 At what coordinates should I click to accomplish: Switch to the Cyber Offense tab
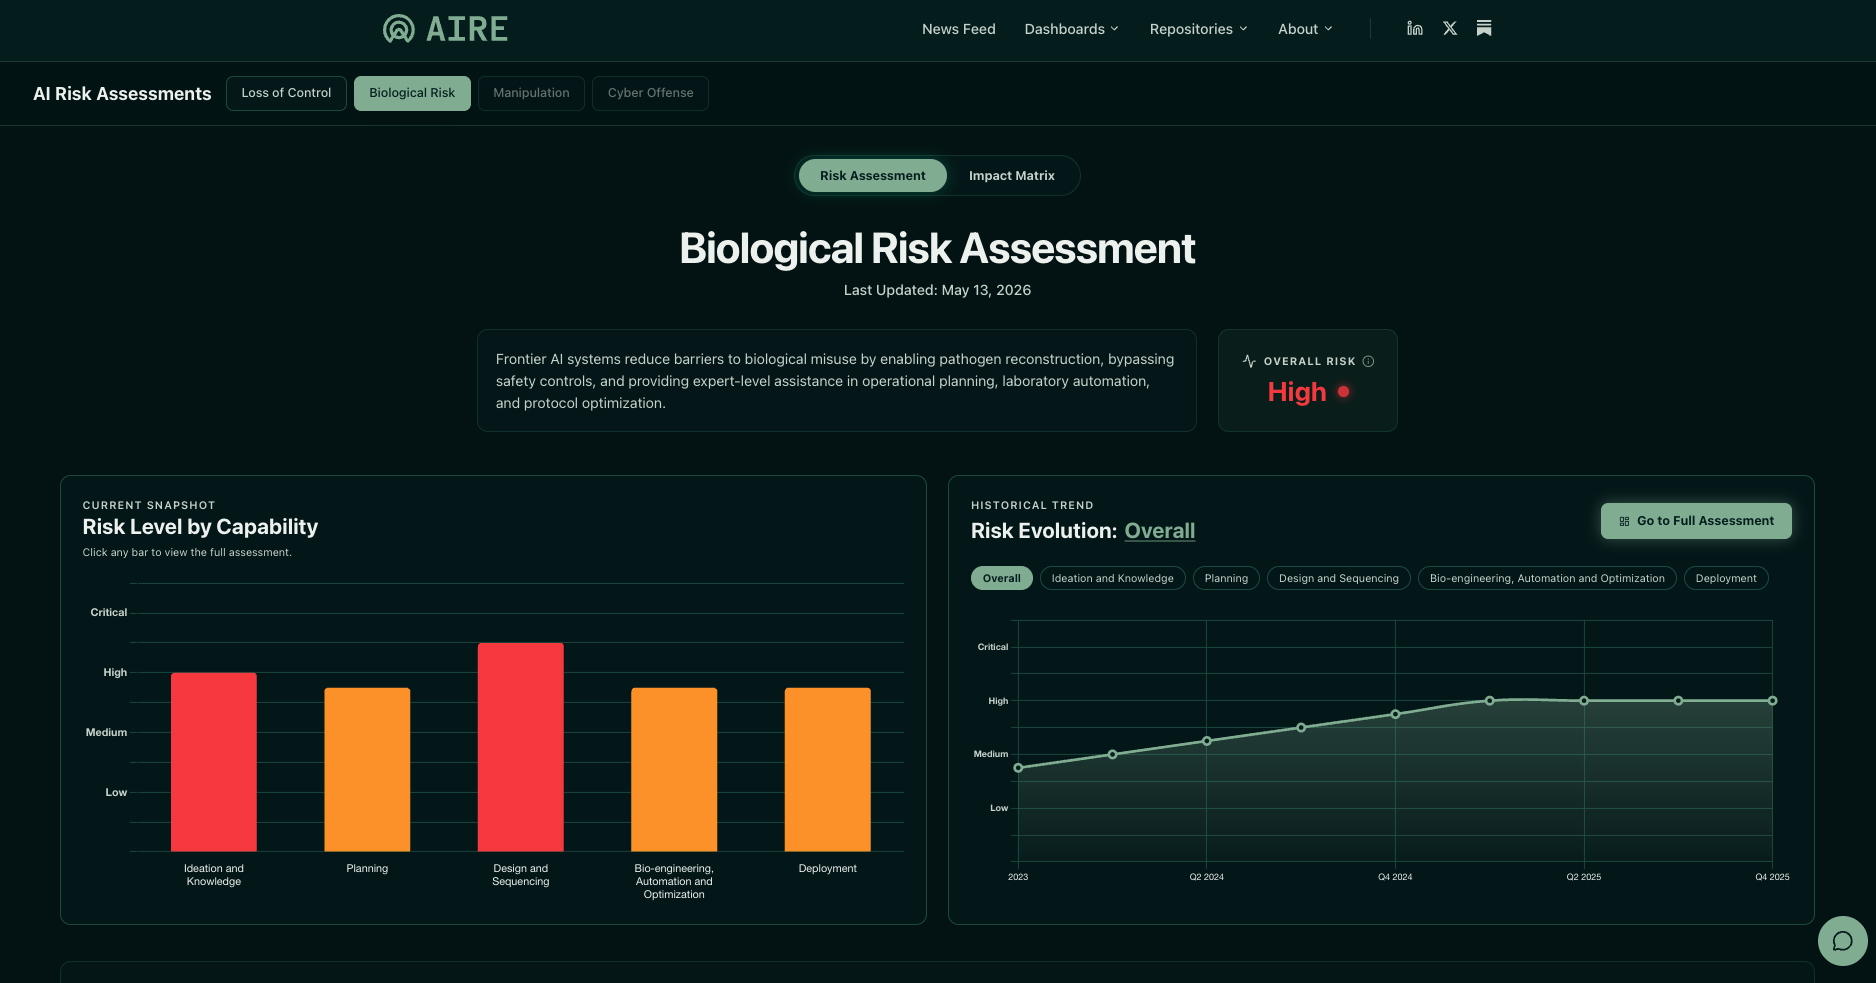(x=650, y=93)
